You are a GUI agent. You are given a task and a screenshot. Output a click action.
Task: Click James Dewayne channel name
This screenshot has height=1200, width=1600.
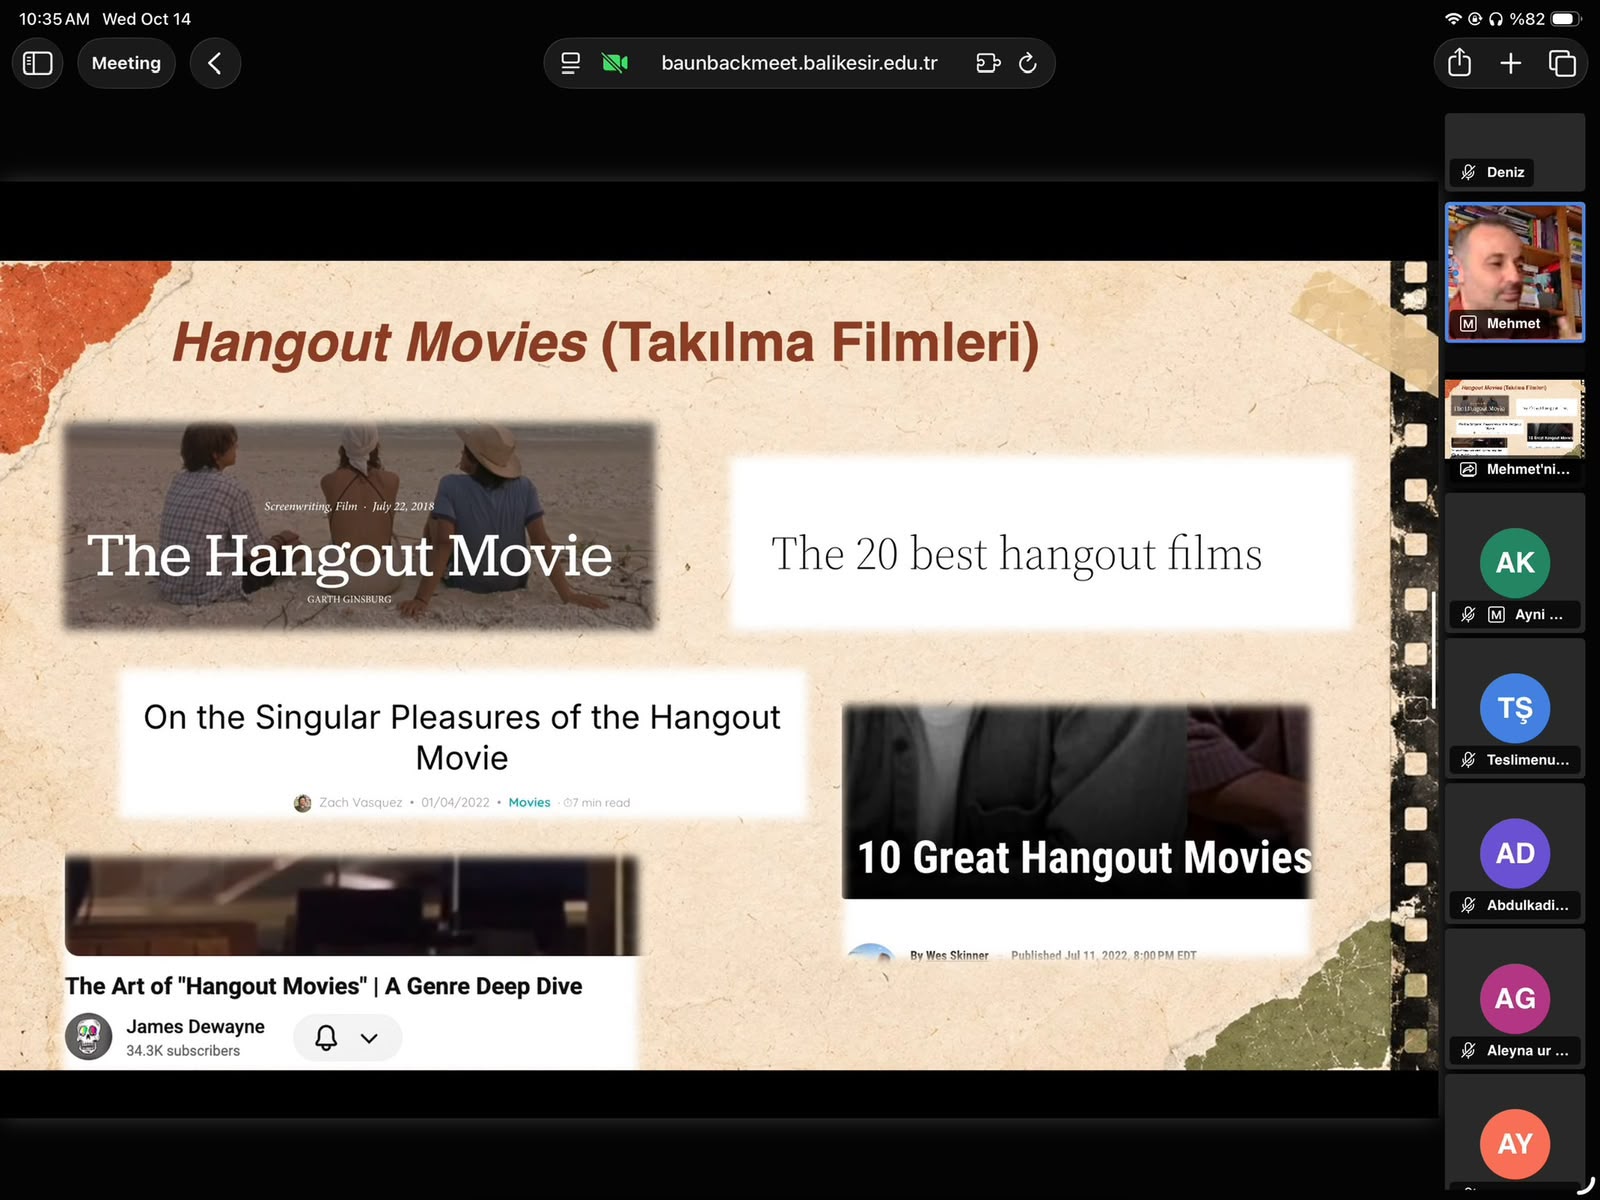pyautogui.click(x=195, y=1027)
